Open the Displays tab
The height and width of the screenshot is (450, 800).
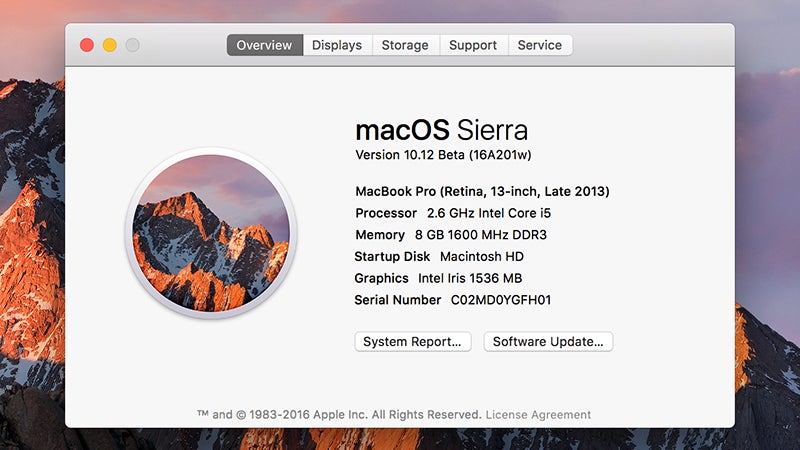point(337,45)
